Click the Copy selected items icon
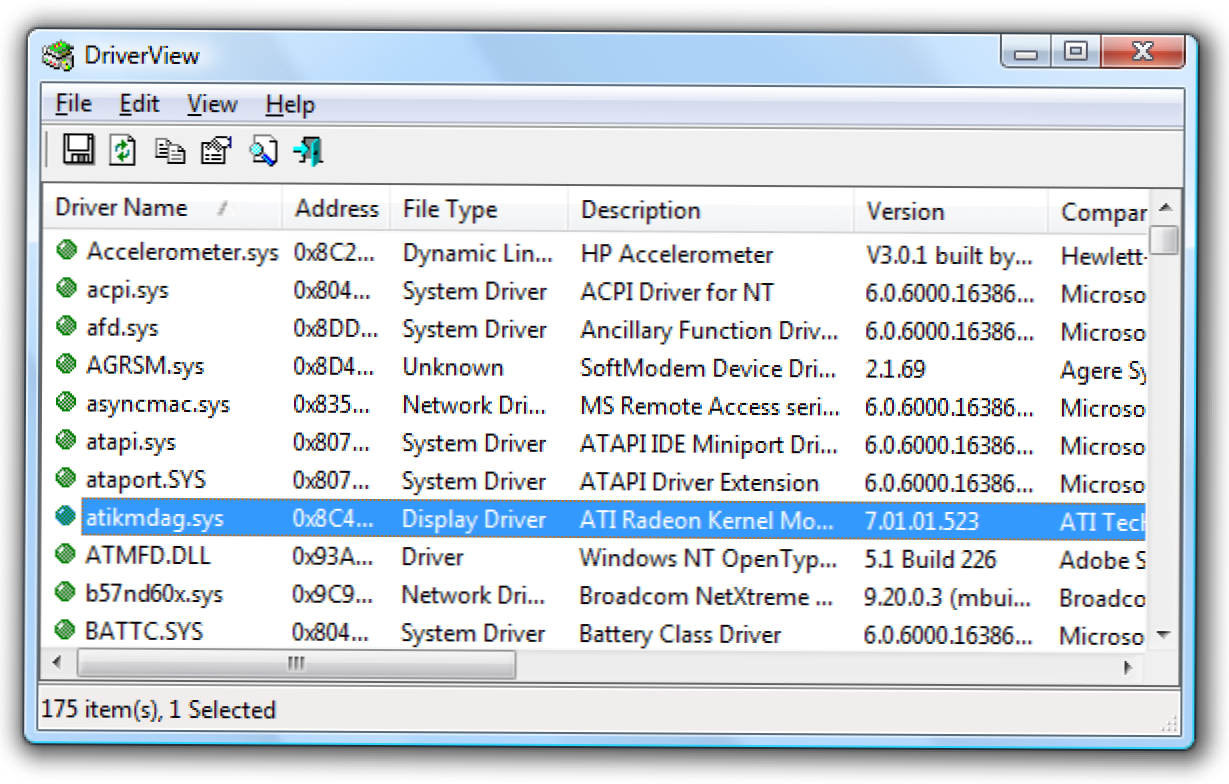This screenshot has height=784, width=1229. [170, 151]
